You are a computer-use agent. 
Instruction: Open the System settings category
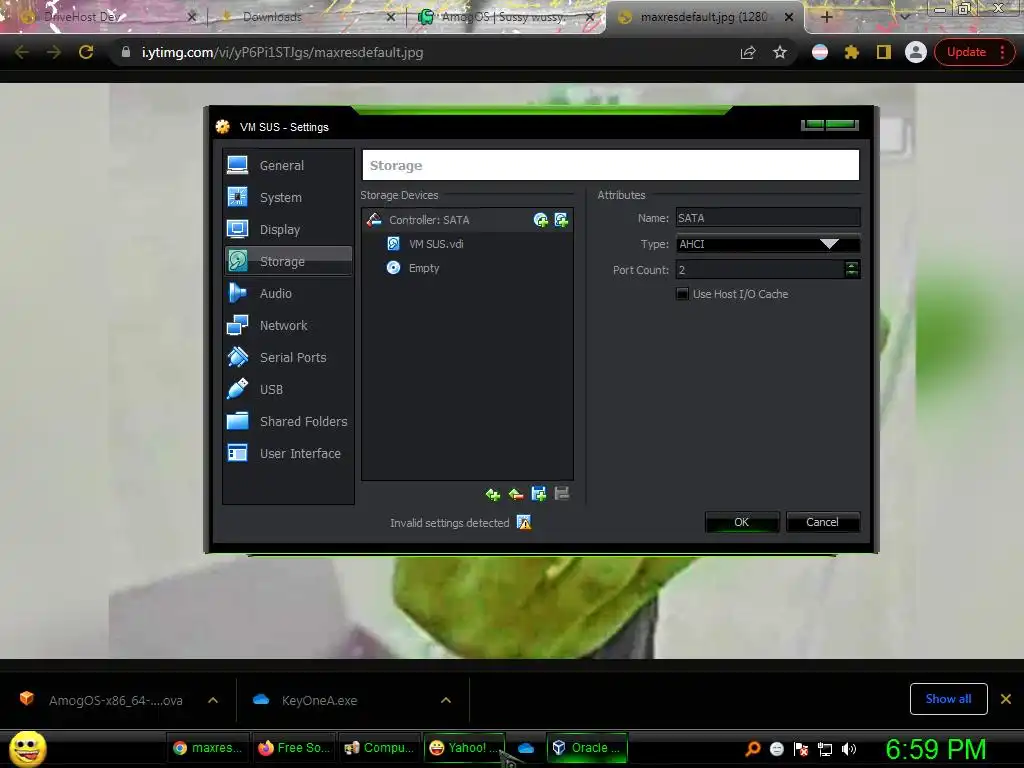click(x=287, y=197)
